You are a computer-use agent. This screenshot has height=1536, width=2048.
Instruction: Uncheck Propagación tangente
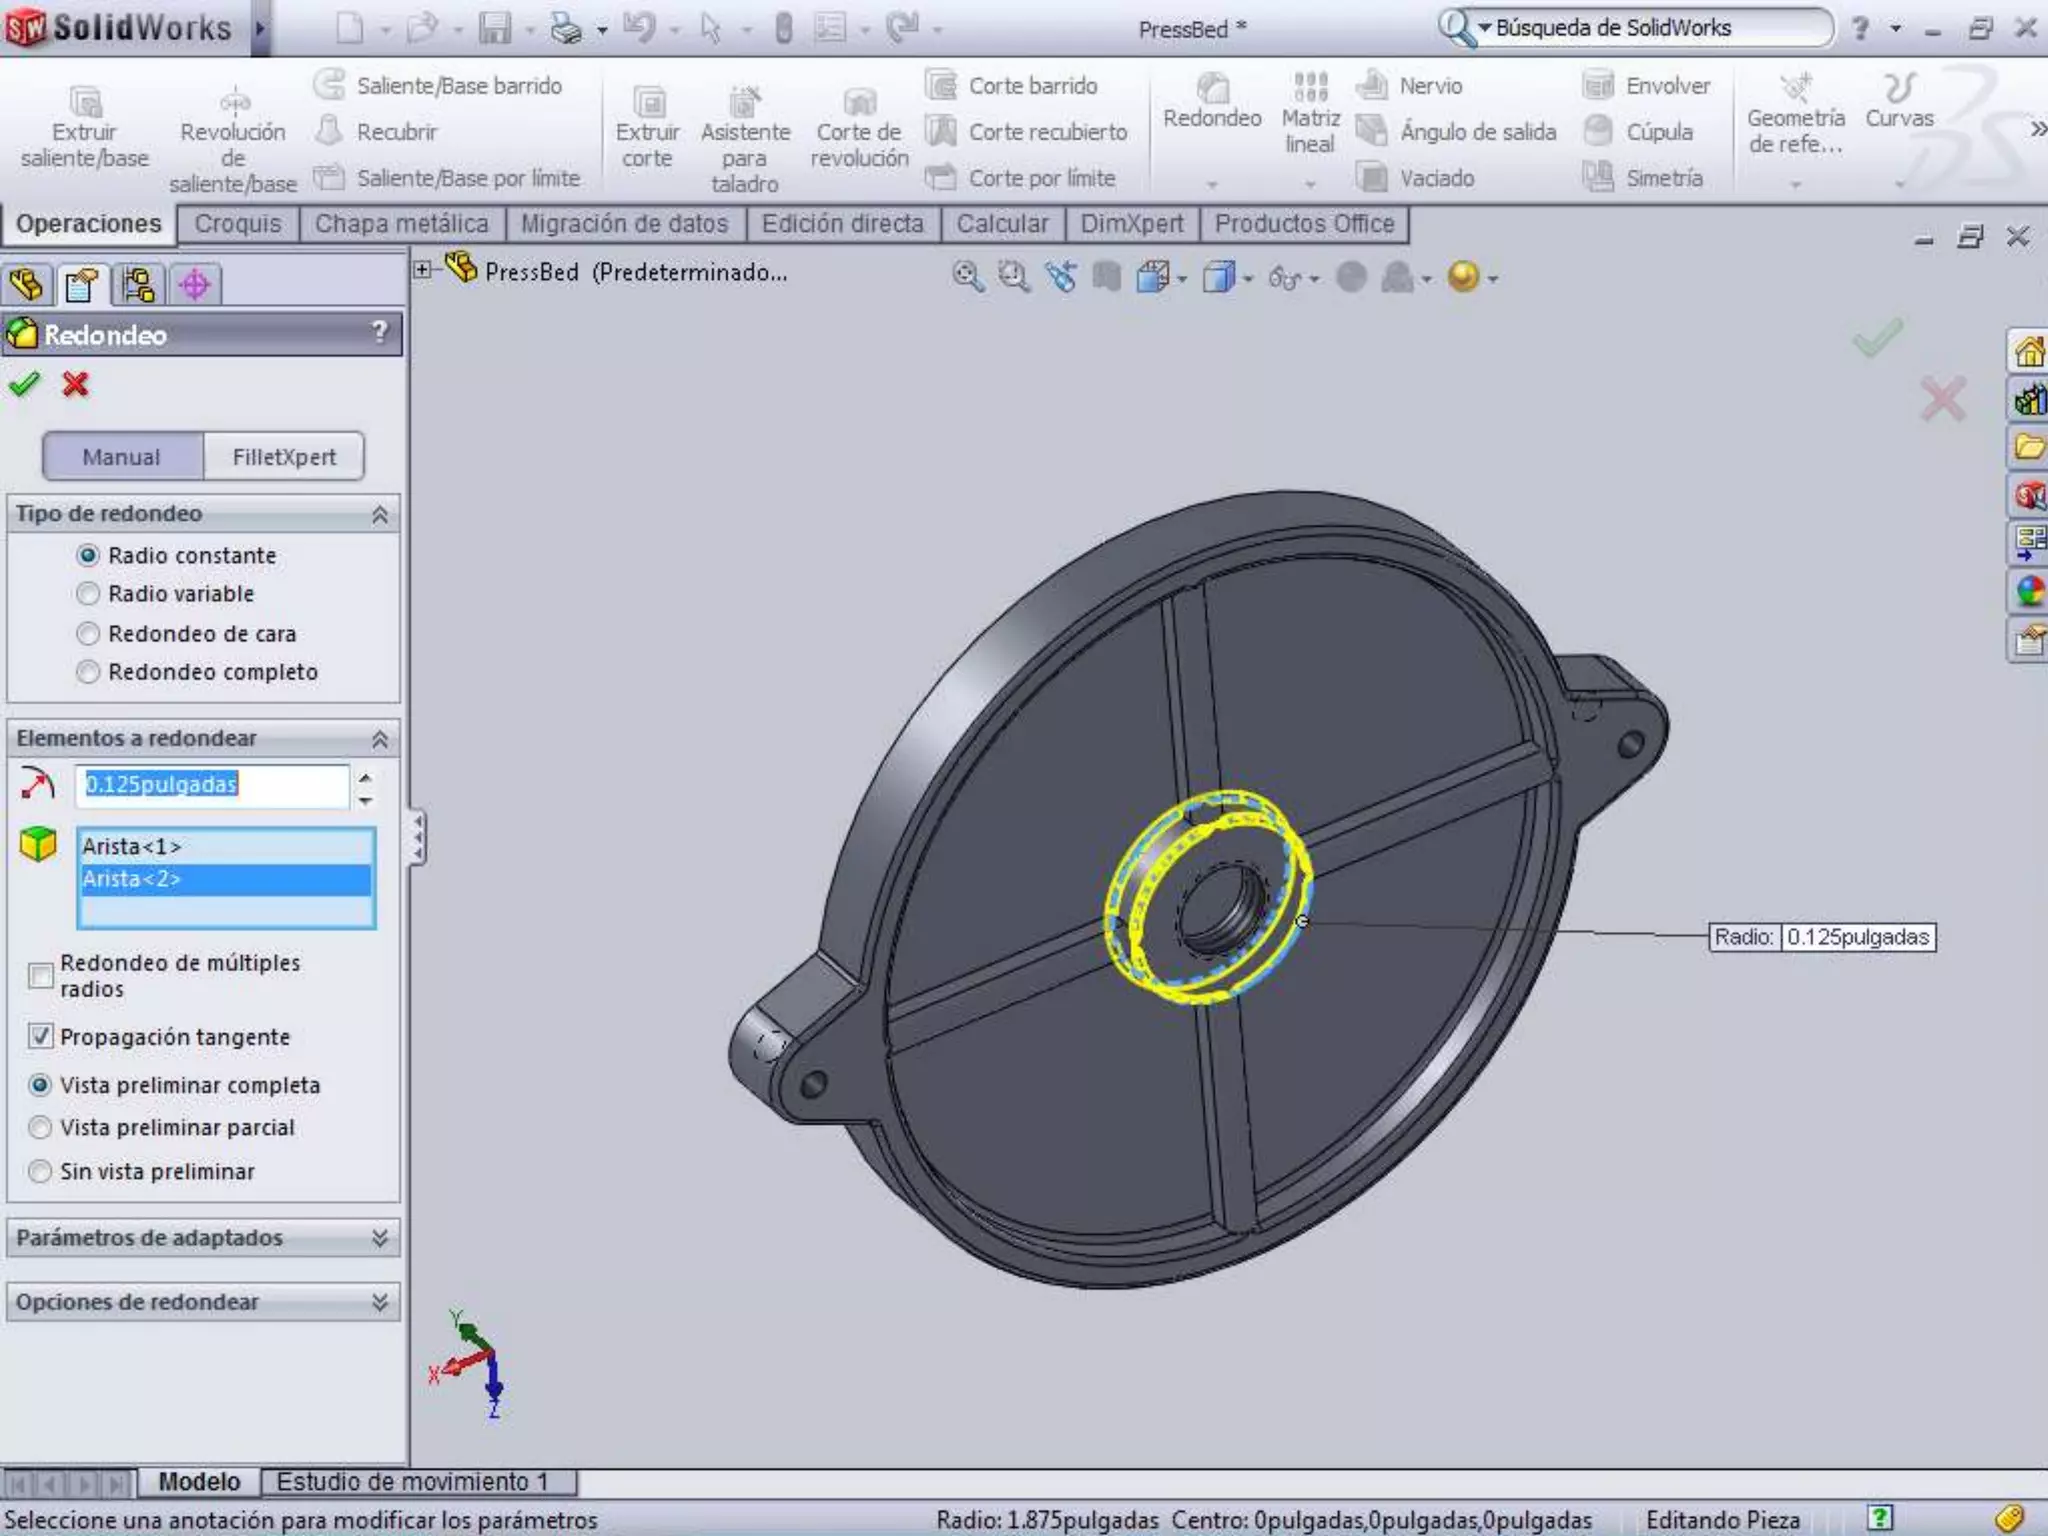41,1036
